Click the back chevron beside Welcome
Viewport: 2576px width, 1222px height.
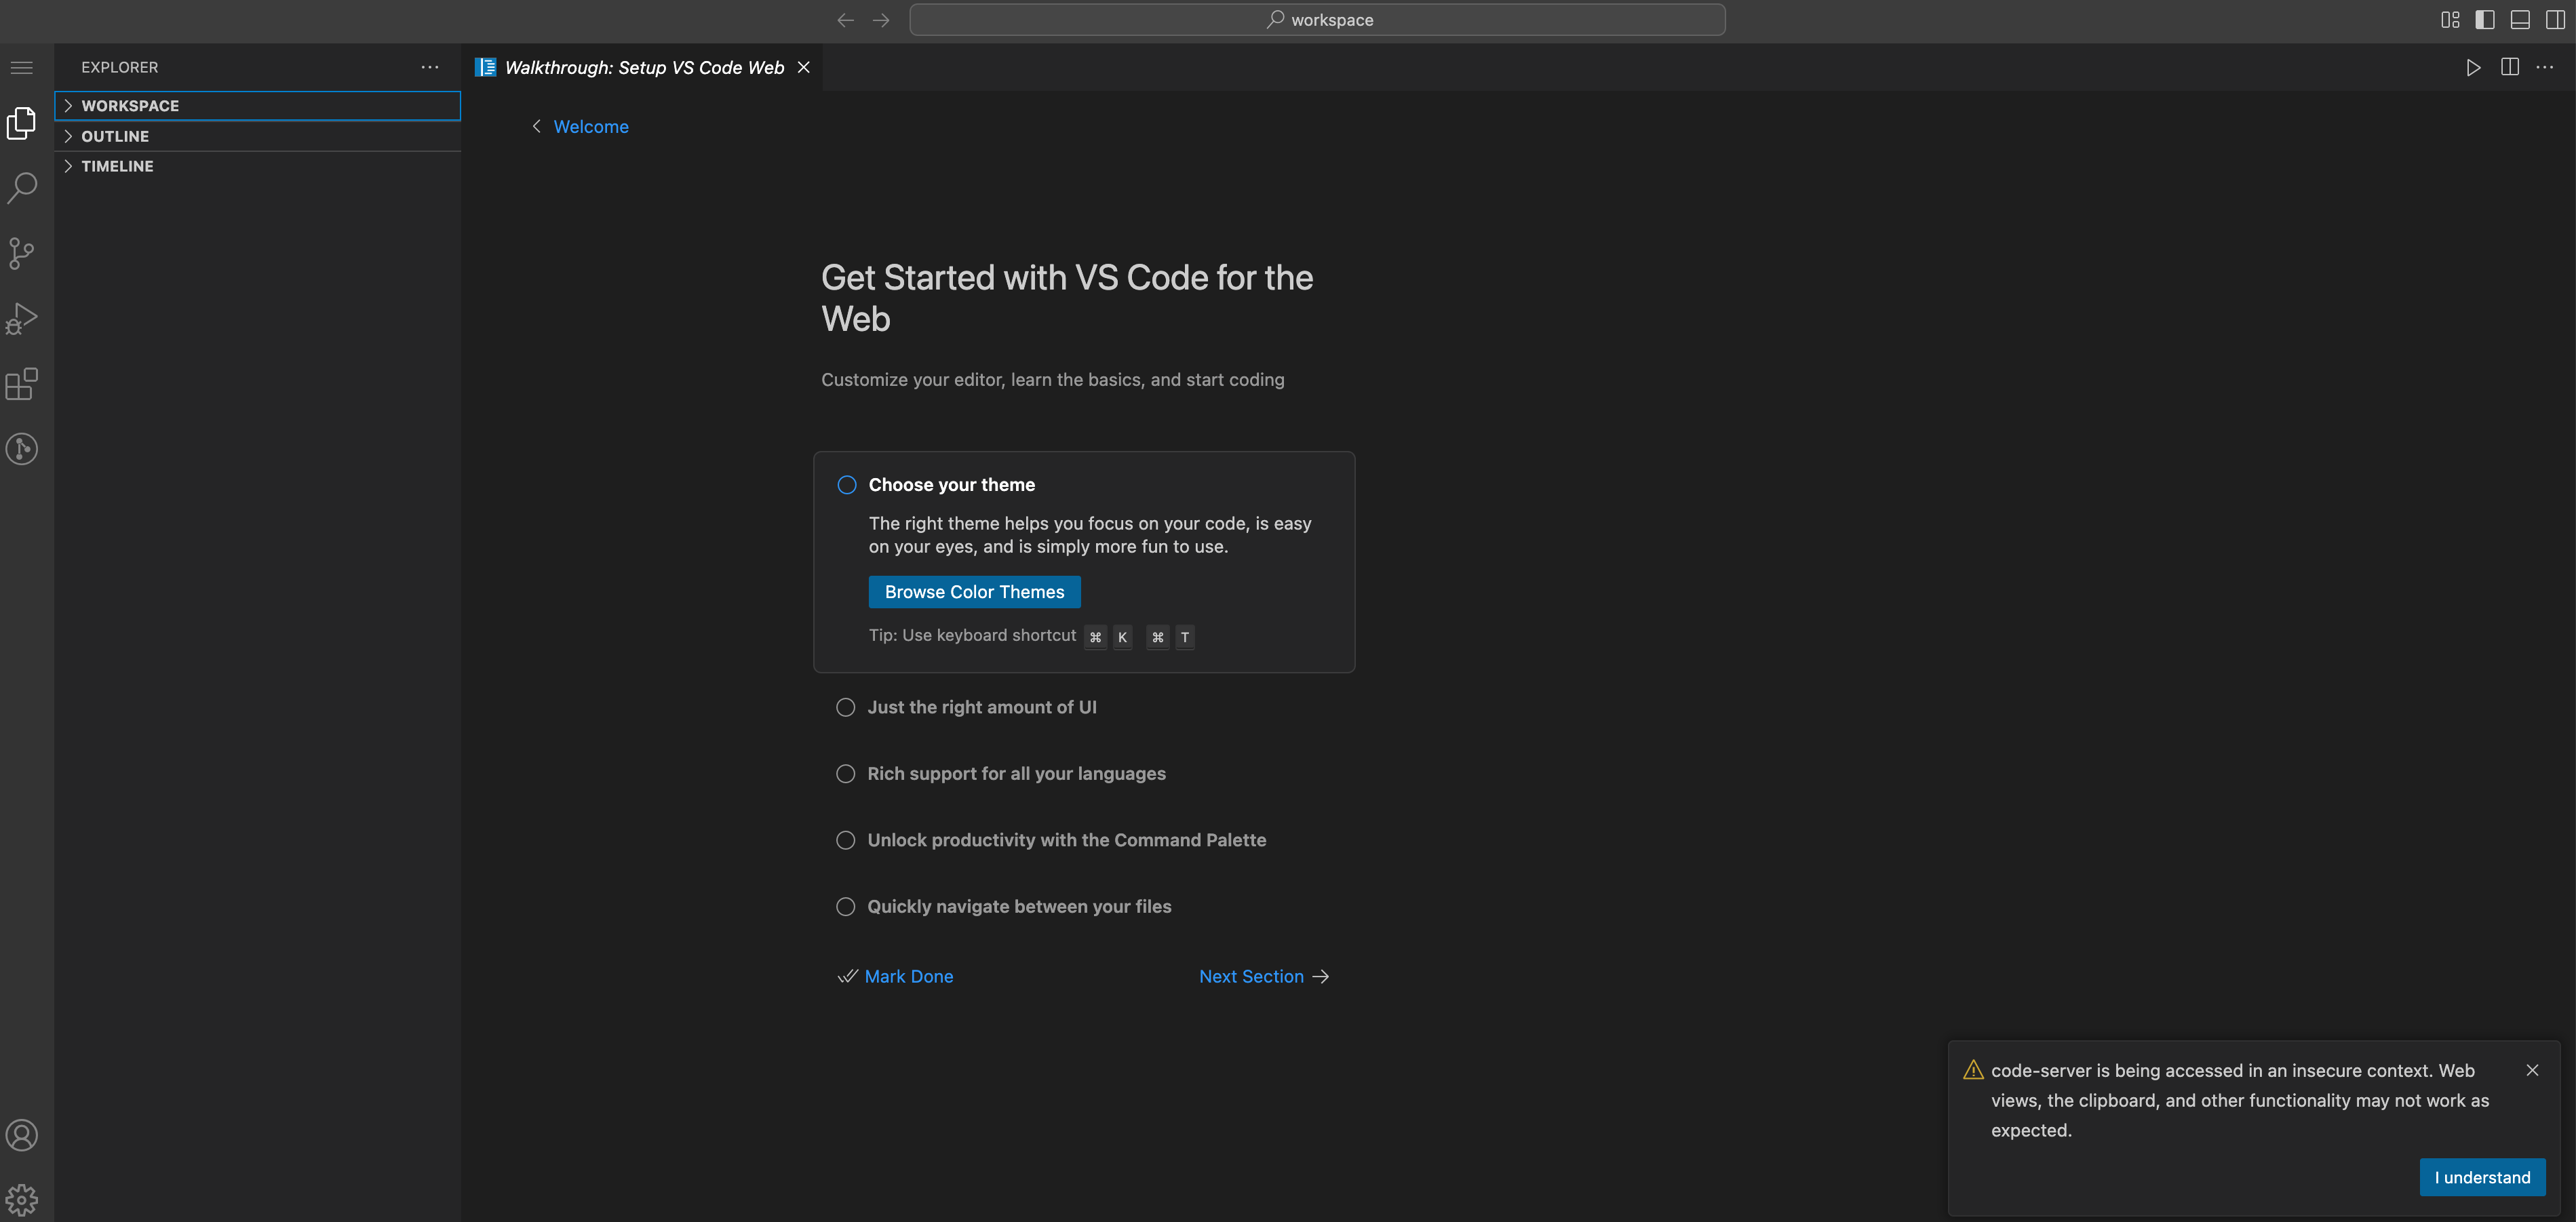(x=537, y=126)
